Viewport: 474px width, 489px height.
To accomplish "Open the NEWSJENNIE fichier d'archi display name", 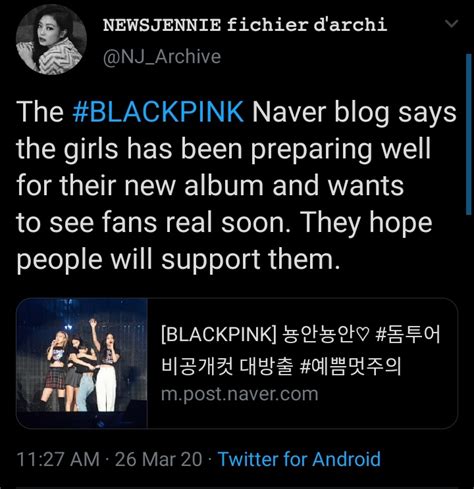I will tap(245, 25).
